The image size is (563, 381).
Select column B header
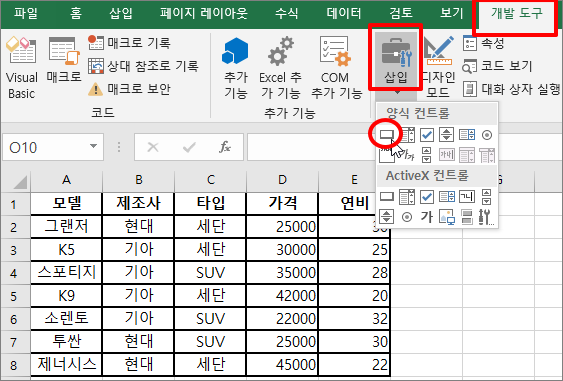pyautogui.click(x=139, y=180)
